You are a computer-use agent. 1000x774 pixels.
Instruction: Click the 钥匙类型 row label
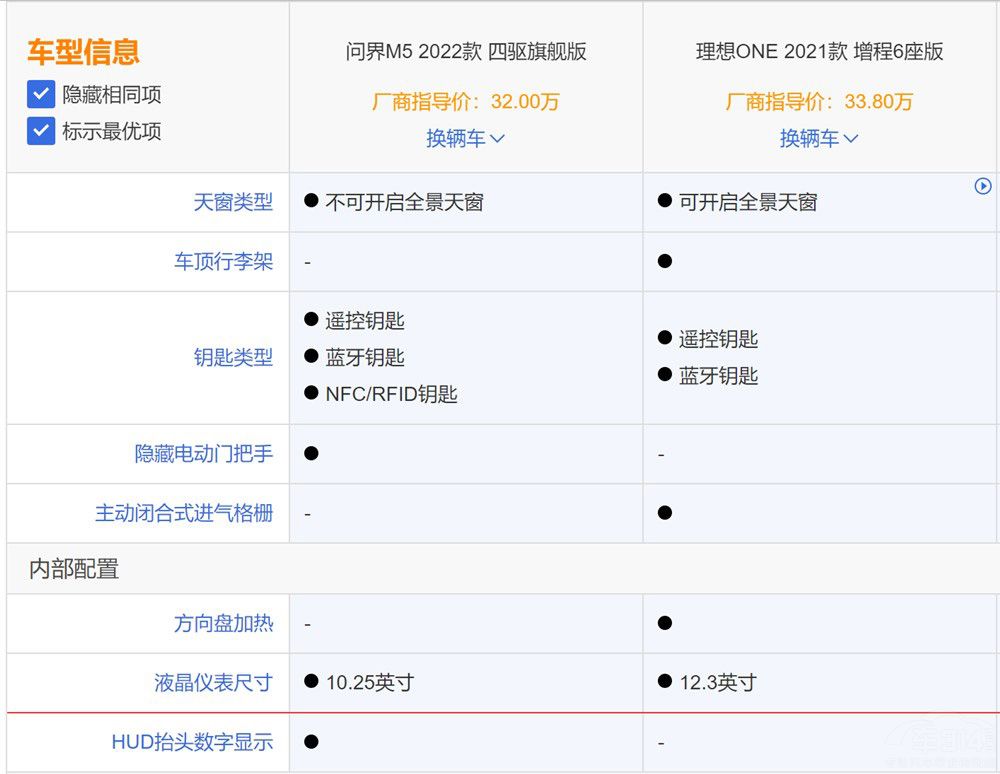233,358
